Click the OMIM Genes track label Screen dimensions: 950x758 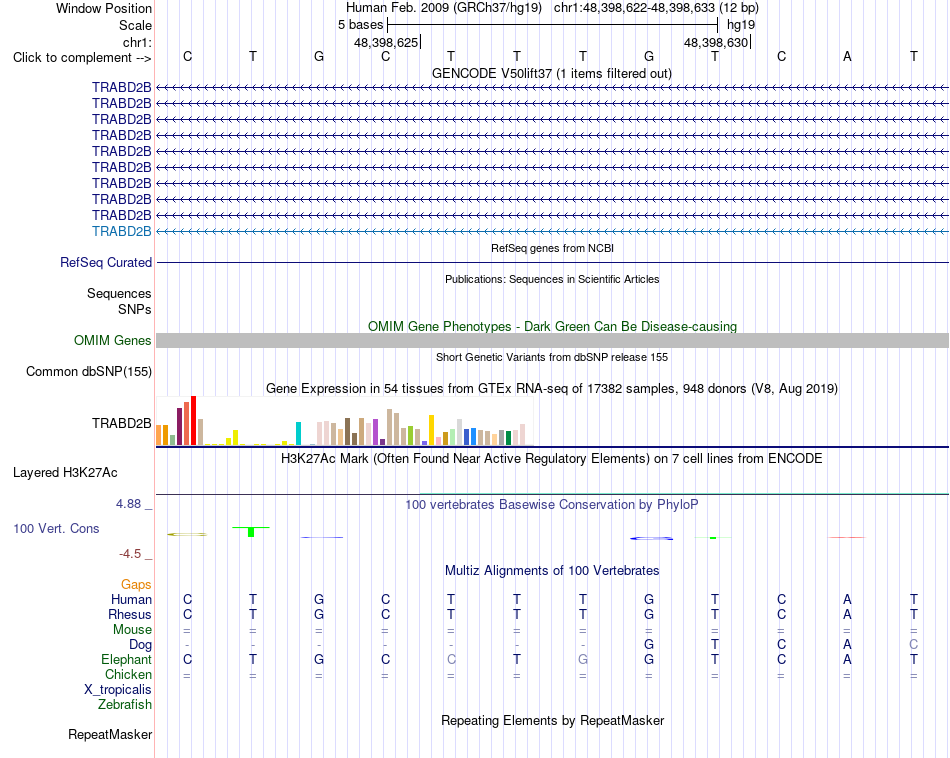pyautogui.click(x=113, y=341)
